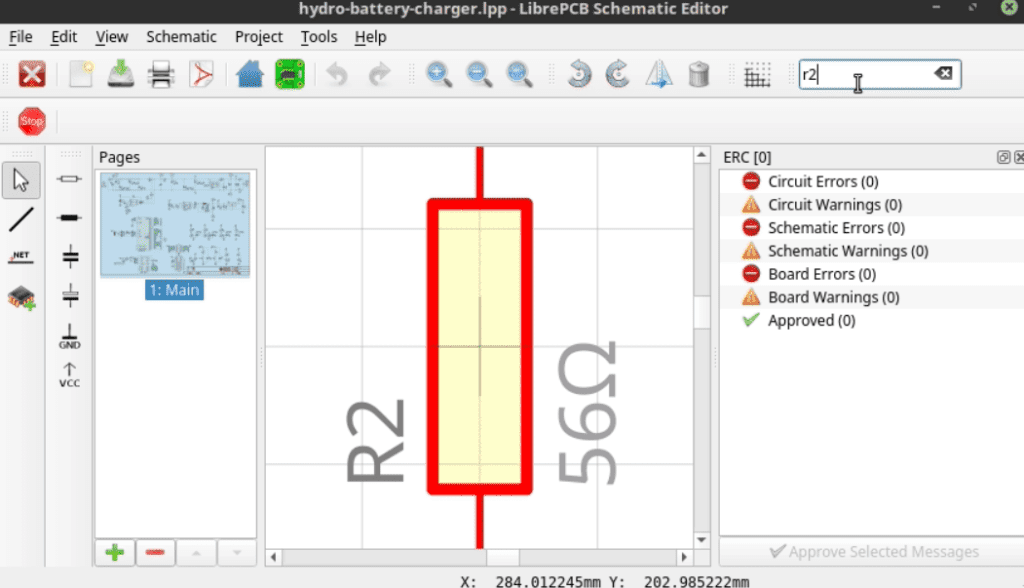Open the board editor from the toolbar
Image resolution: width=1024 pixels, height=588 pixels.
pyautogui.click(x=288, y=74)
